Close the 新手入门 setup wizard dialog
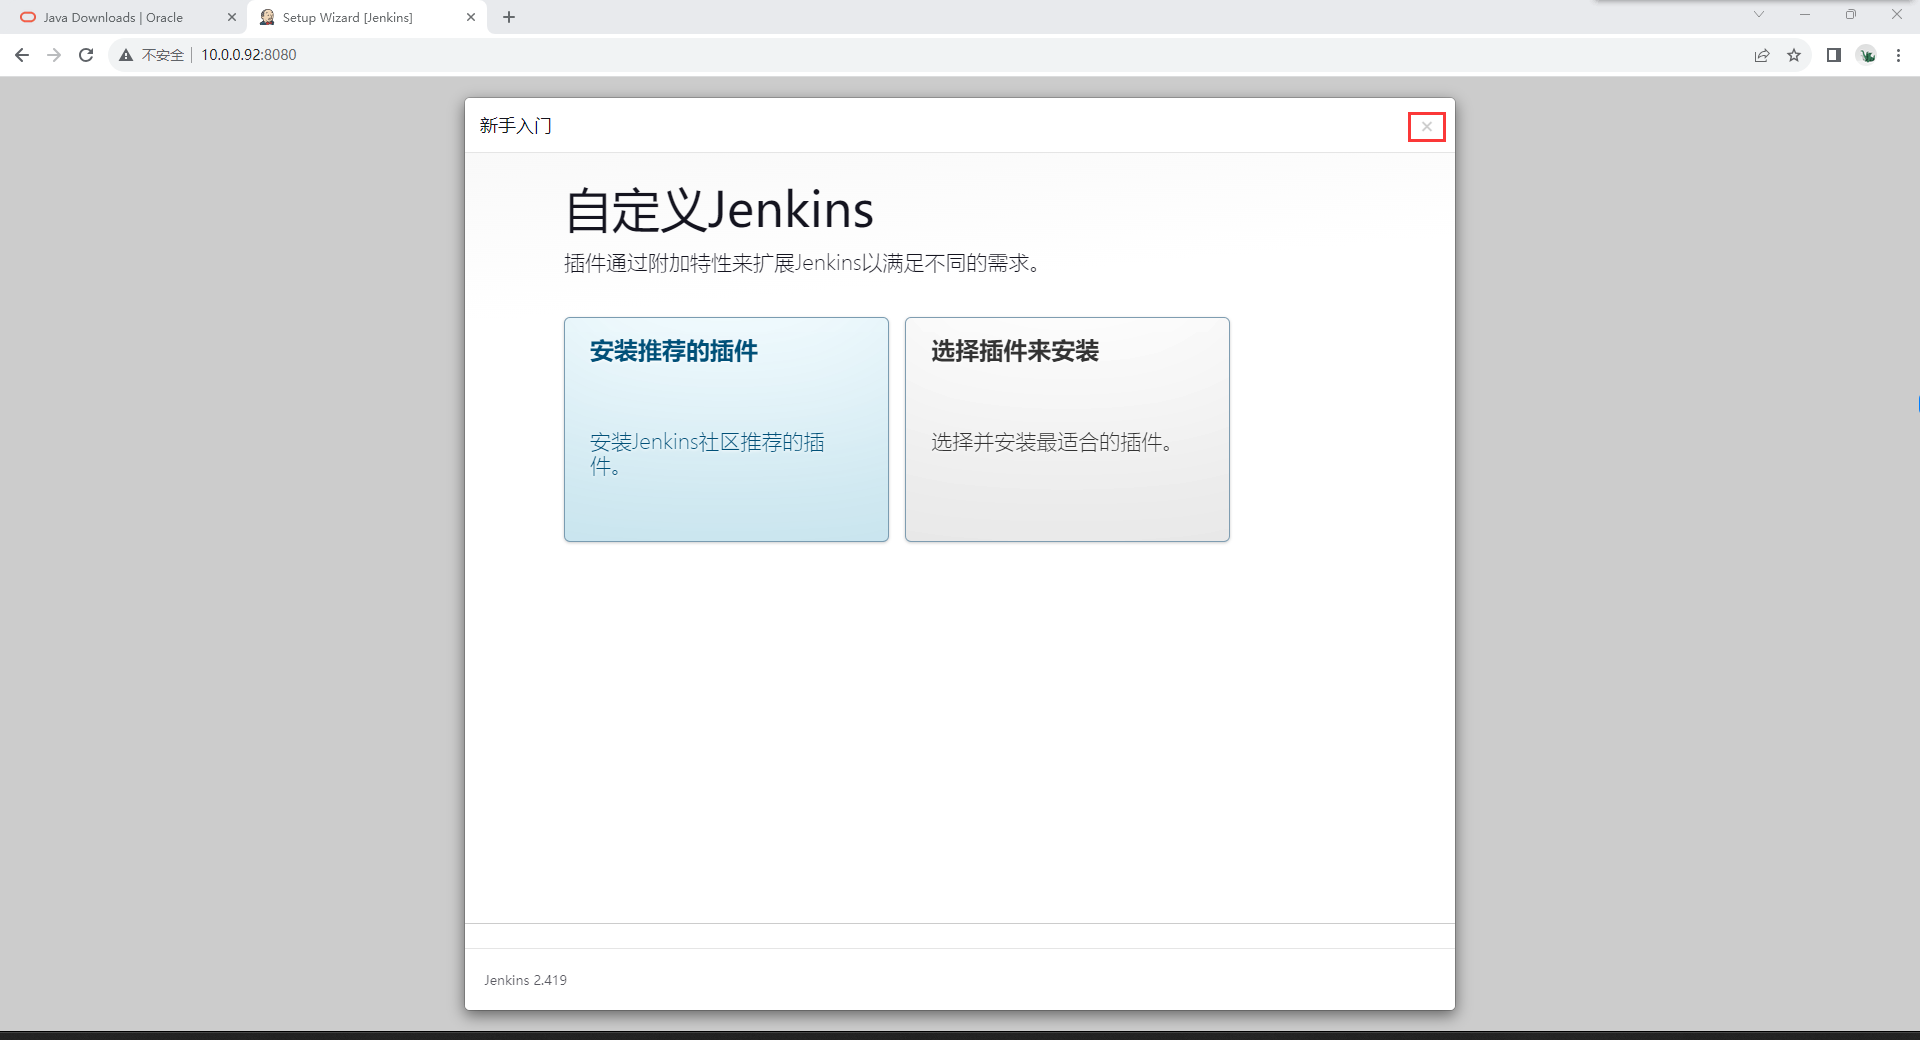1920x1040 pixels. click(1427, 127)
